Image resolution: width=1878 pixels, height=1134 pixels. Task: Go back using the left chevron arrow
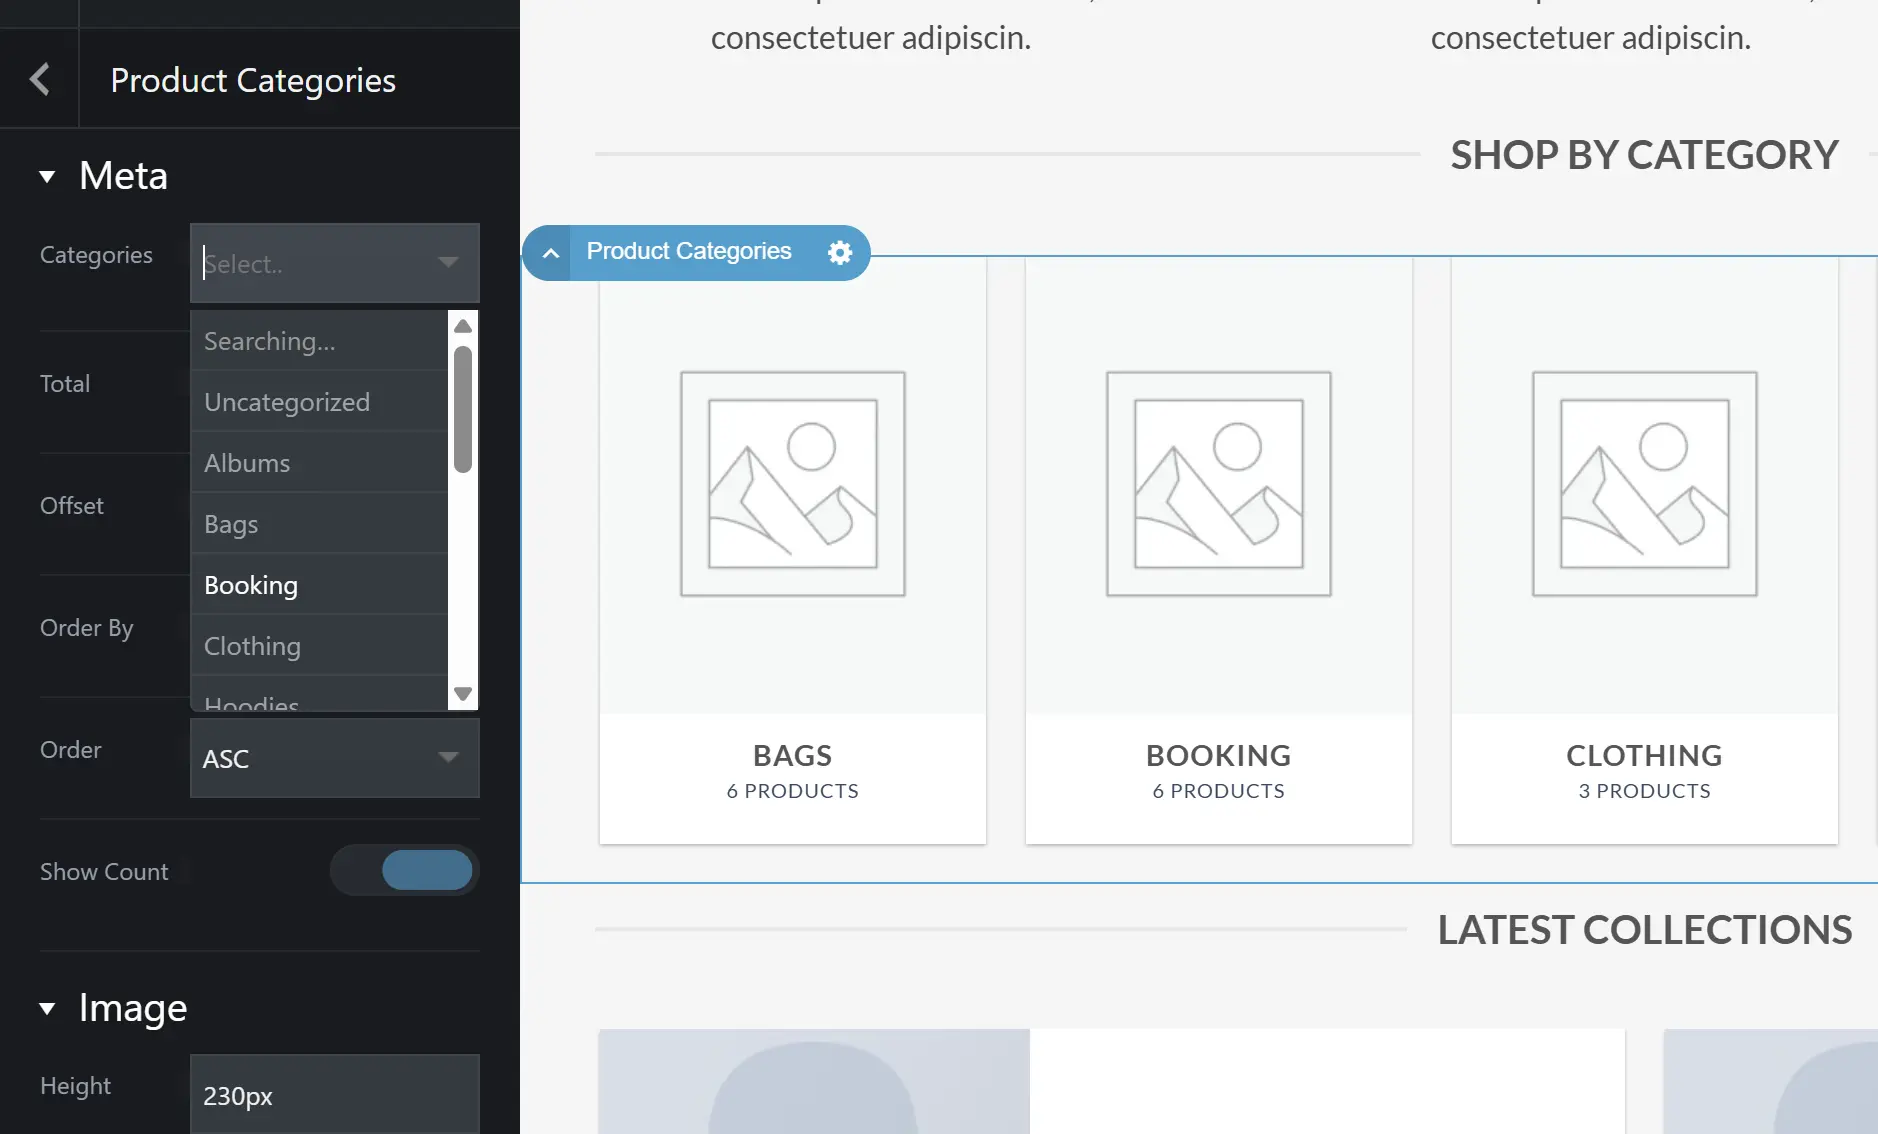(40, 79)
